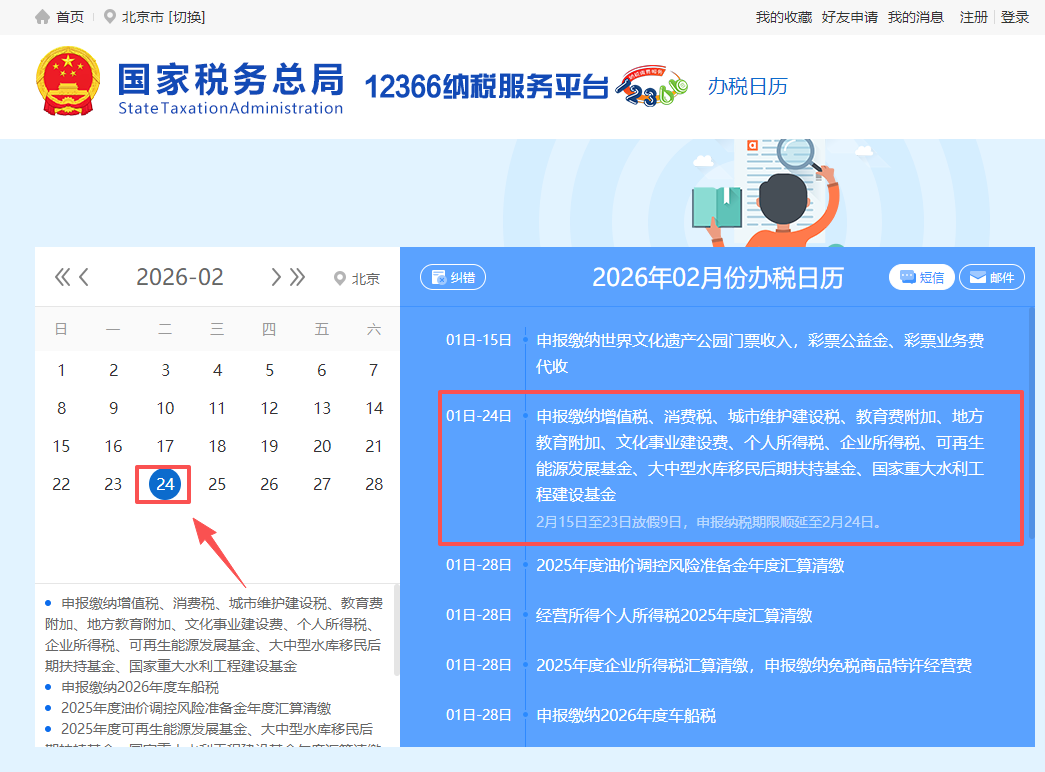Viewport: 1045px width, 772px height.
Task: Go to previous year with double-left arrow
Action: click(62, 277)
